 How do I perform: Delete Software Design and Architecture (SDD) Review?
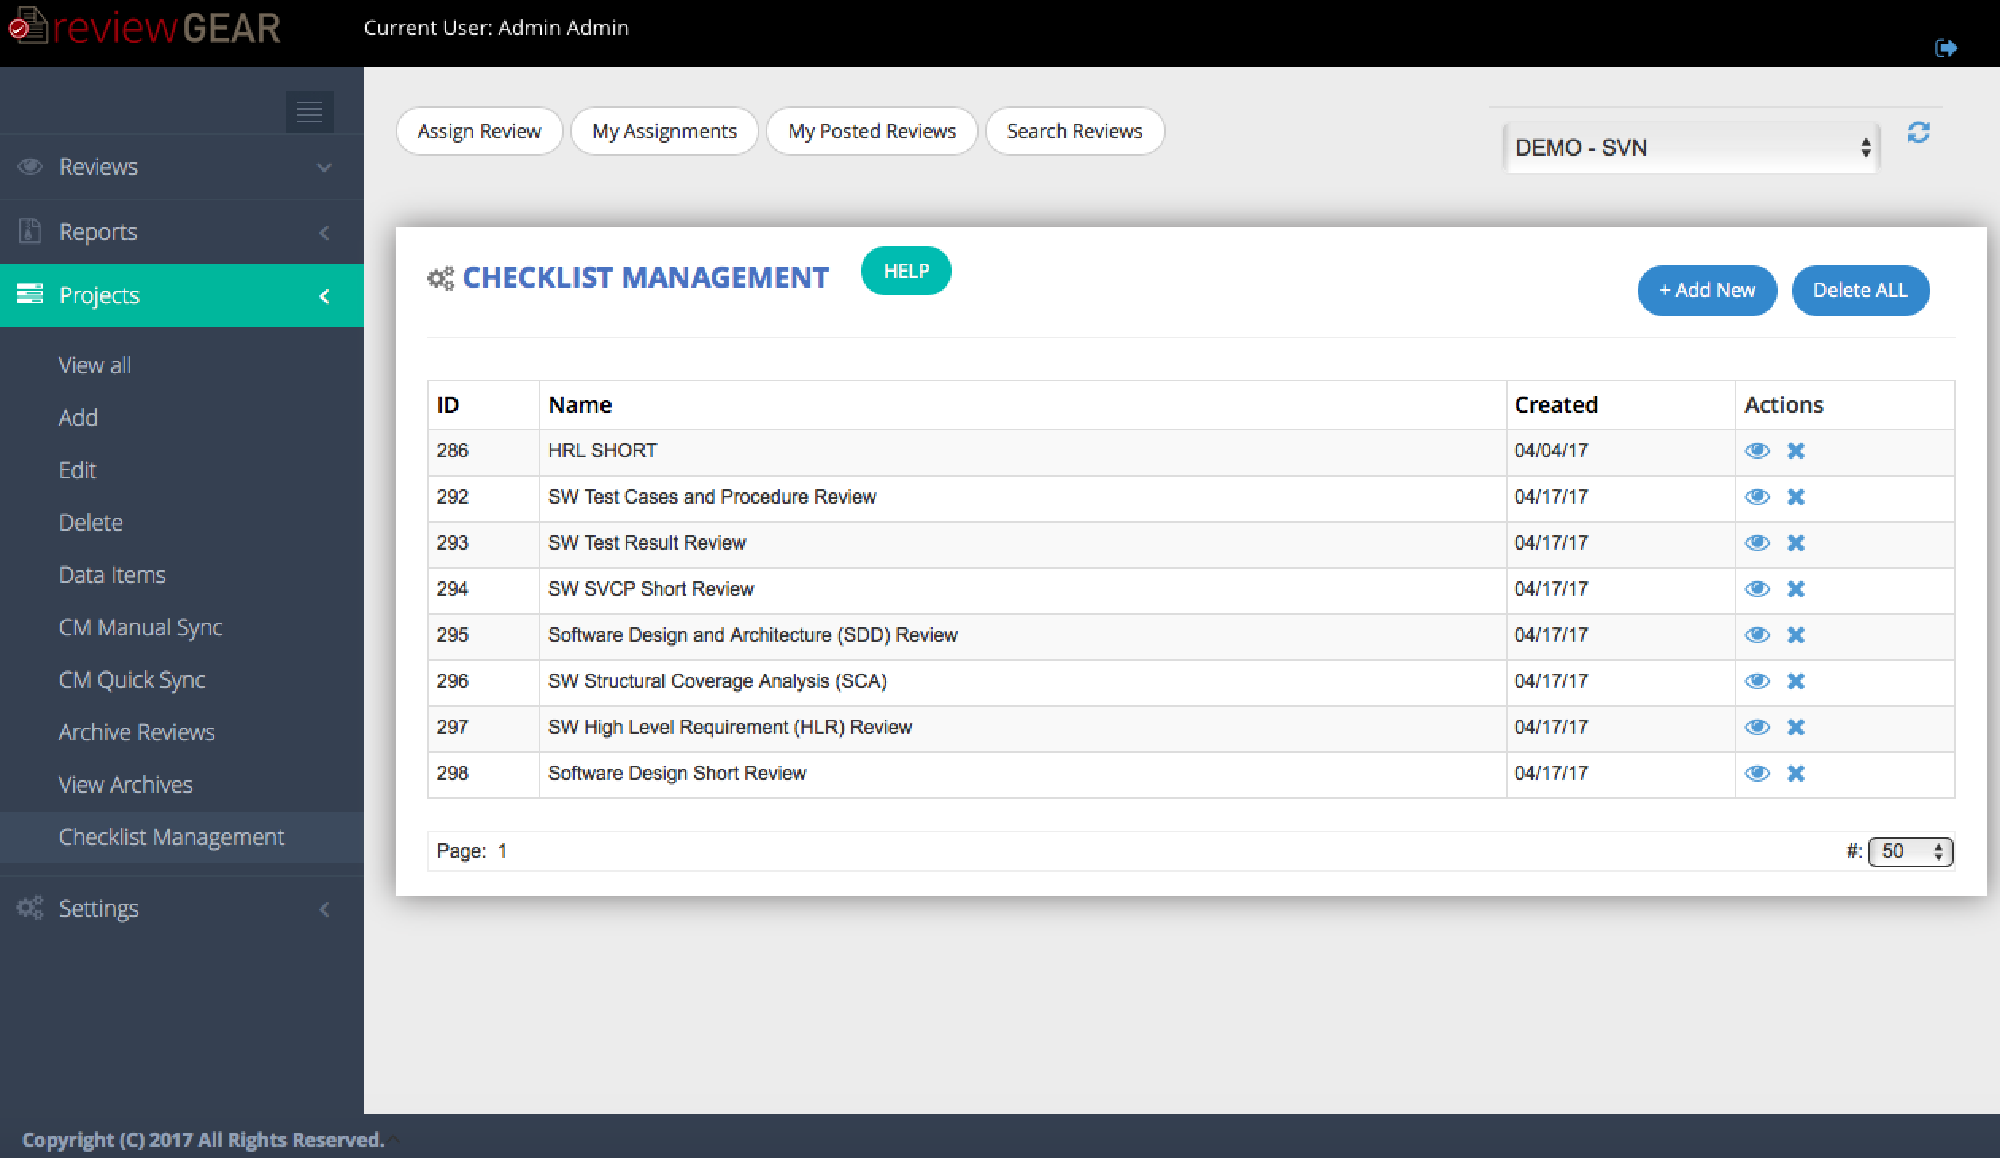(x=1796, y=635)
